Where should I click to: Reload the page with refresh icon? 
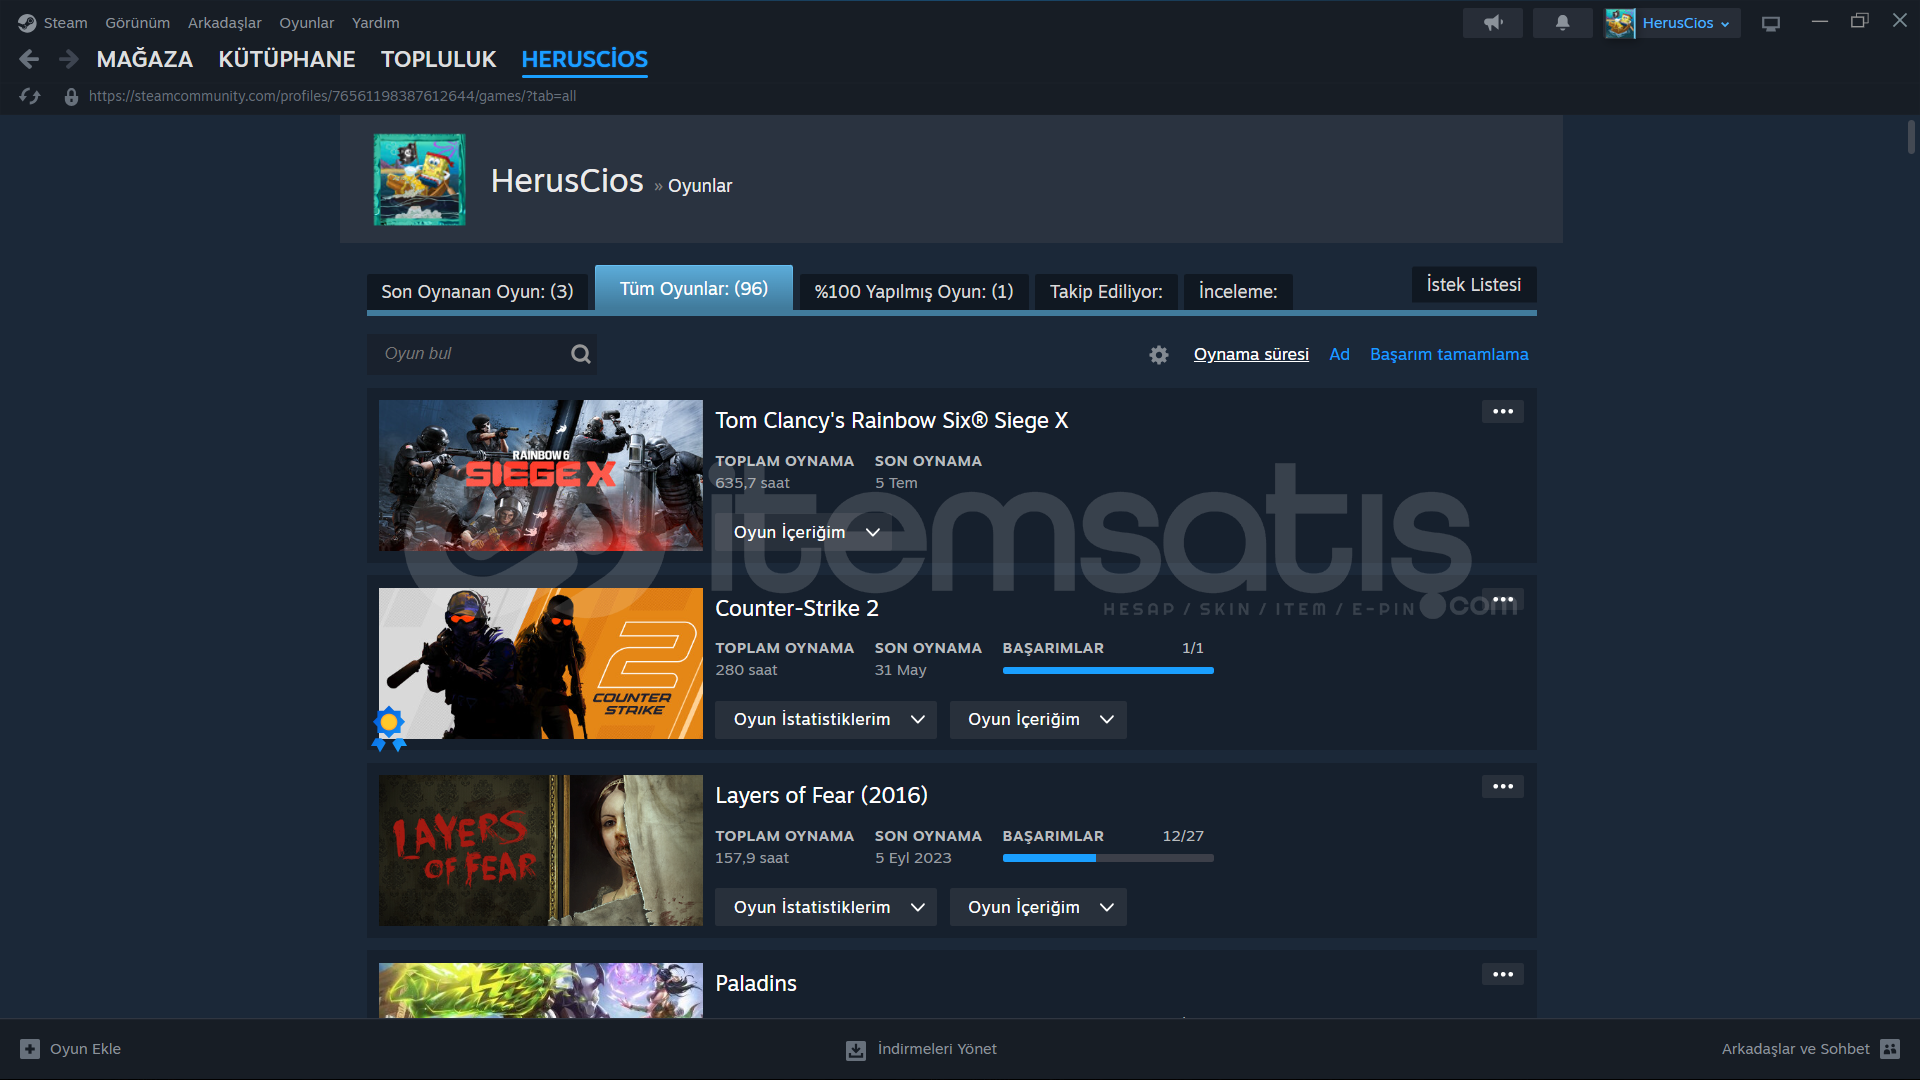click(30, 96)
